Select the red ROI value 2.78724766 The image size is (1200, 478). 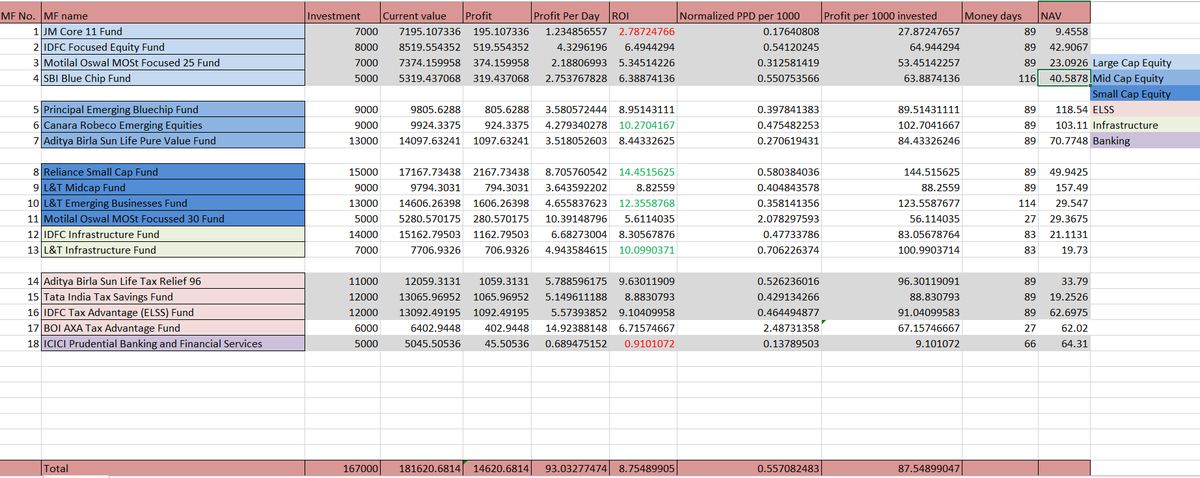642,32
